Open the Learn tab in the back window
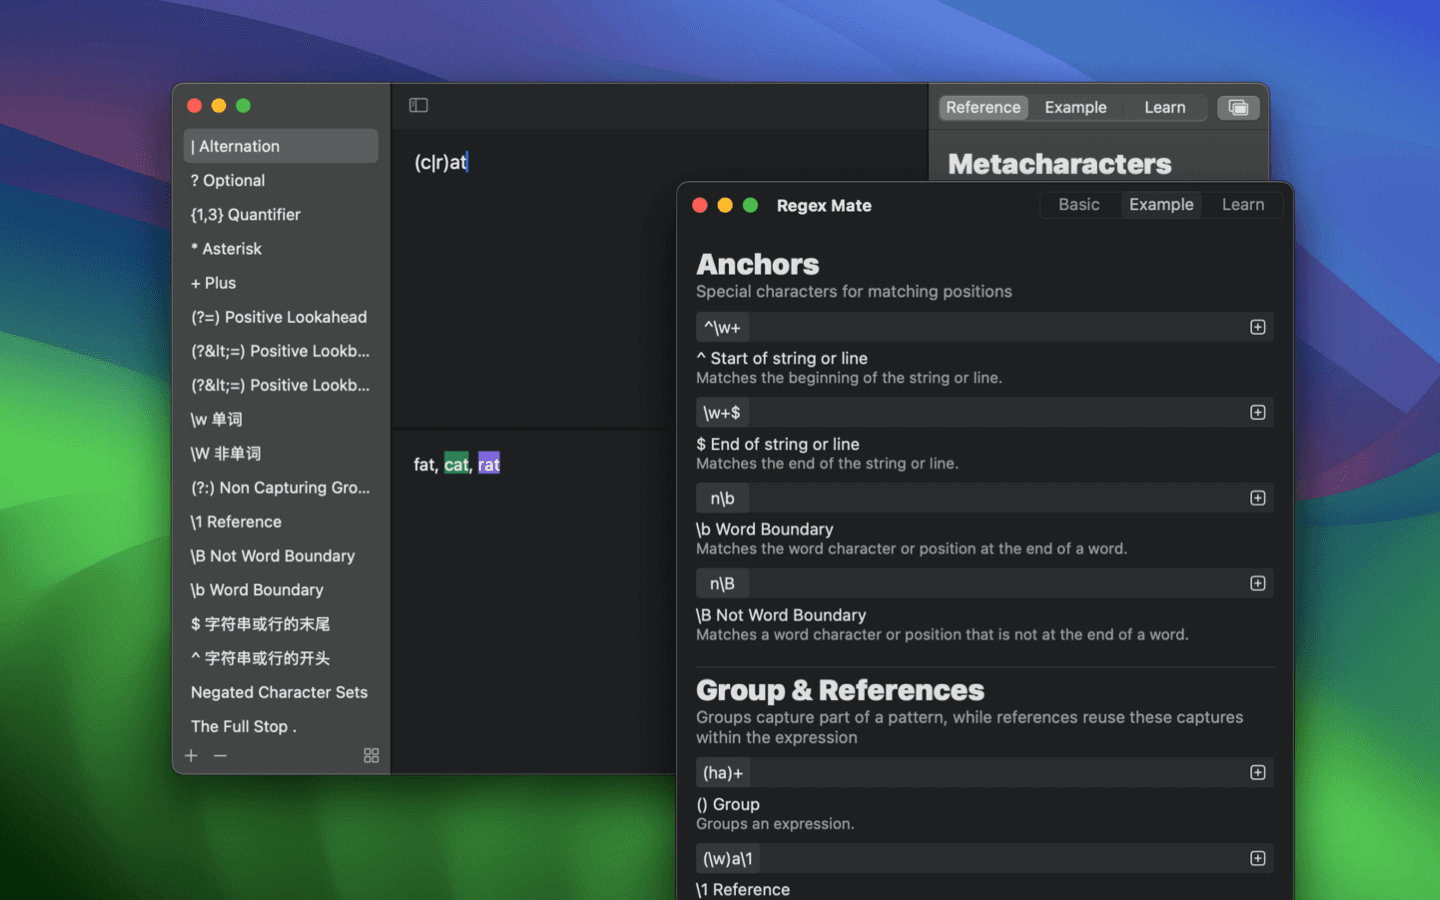This screenshot has height=900, width=1440. pos(1165,107)
